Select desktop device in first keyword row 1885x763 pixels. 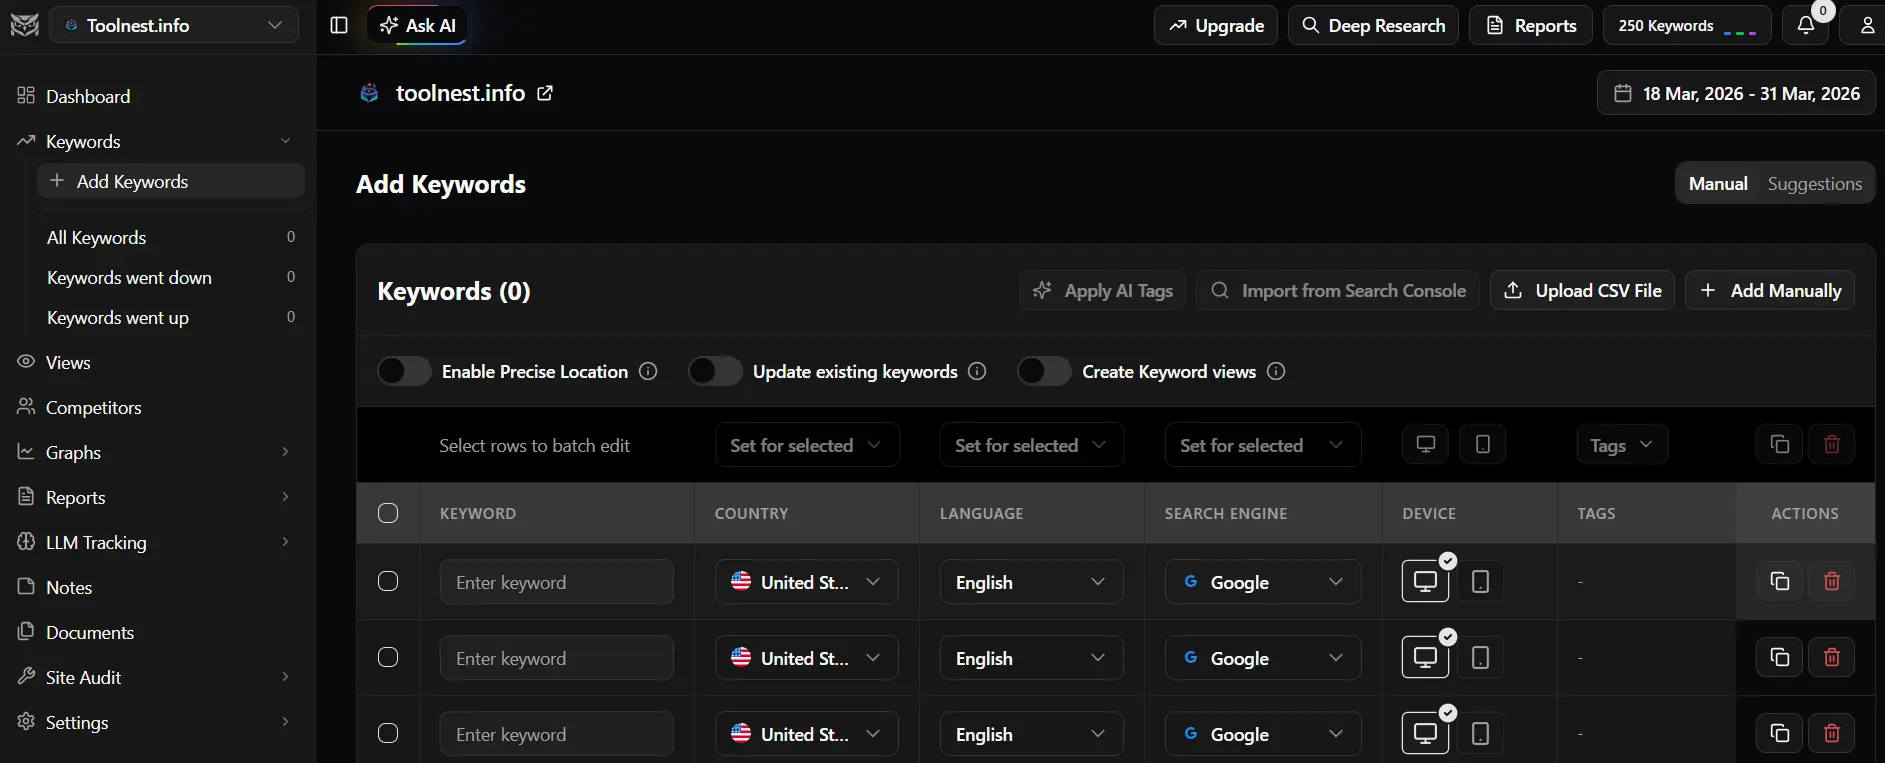1425,581
